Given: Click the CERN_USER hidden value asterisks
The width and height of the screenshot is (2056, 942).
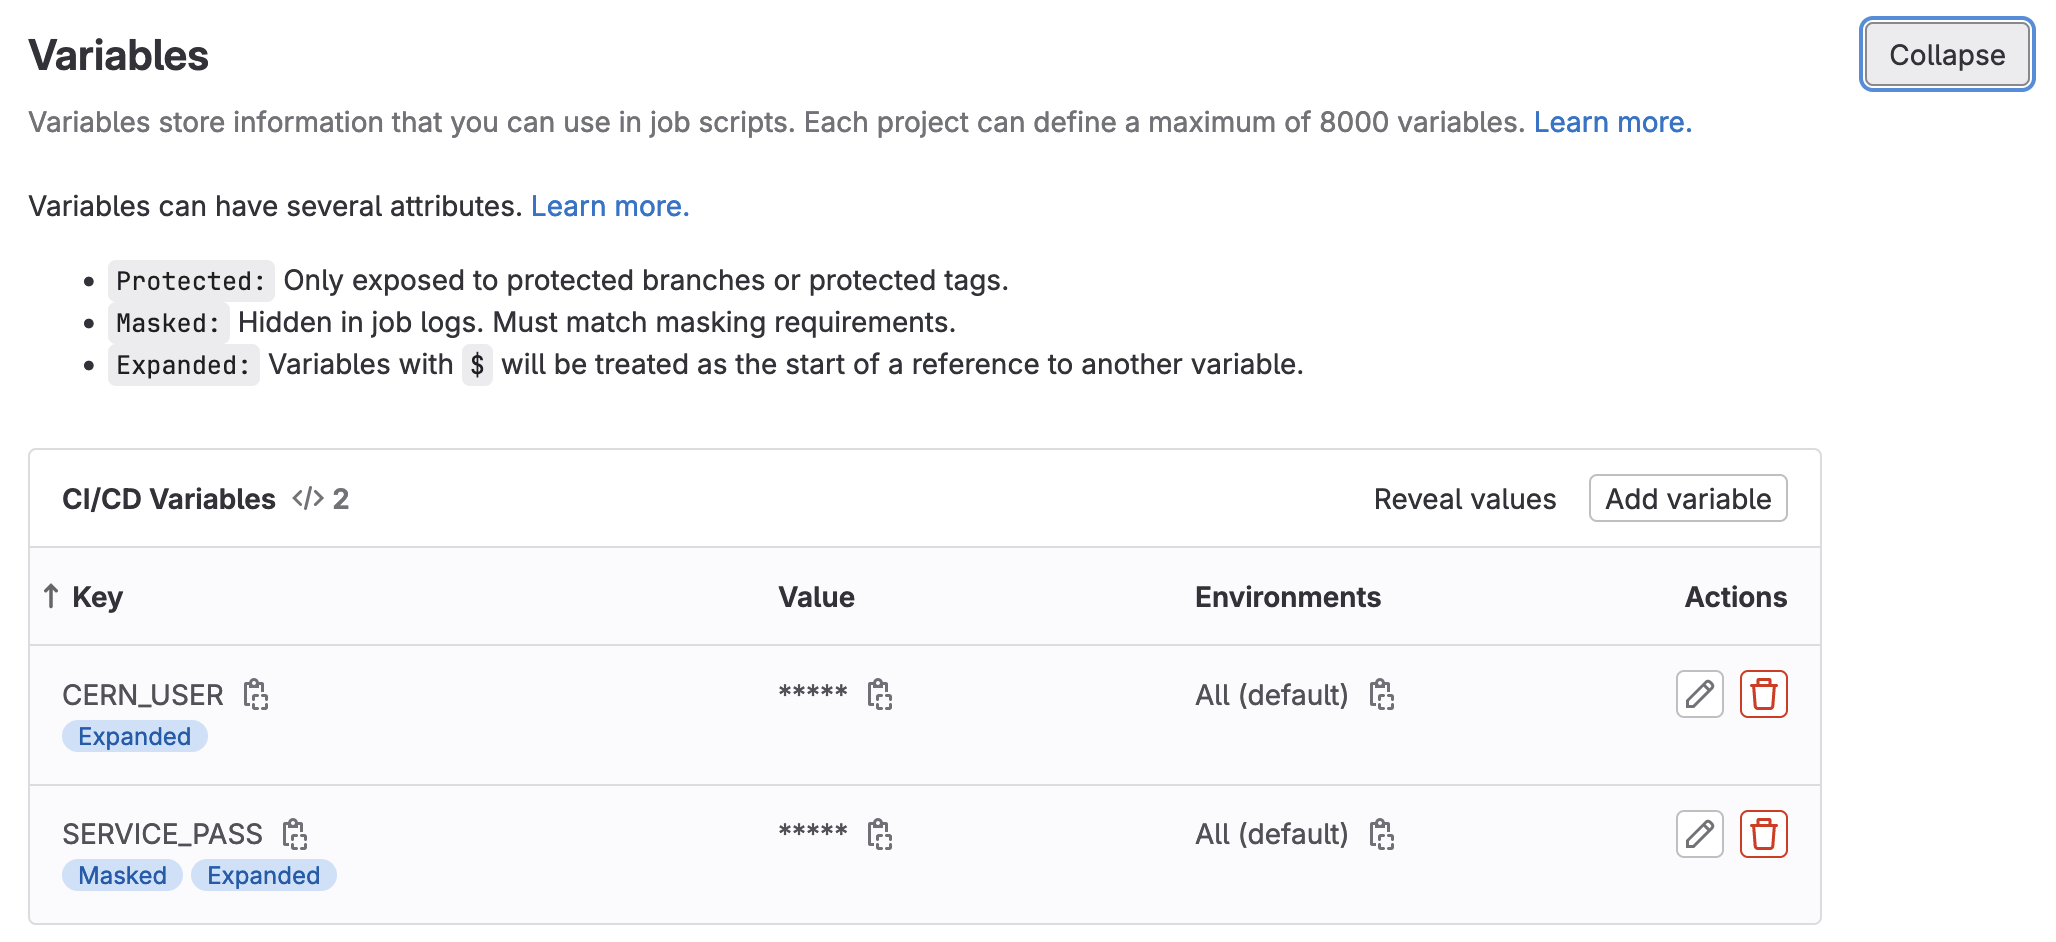Looking at the screenshot, I should [x=813, y=693].
